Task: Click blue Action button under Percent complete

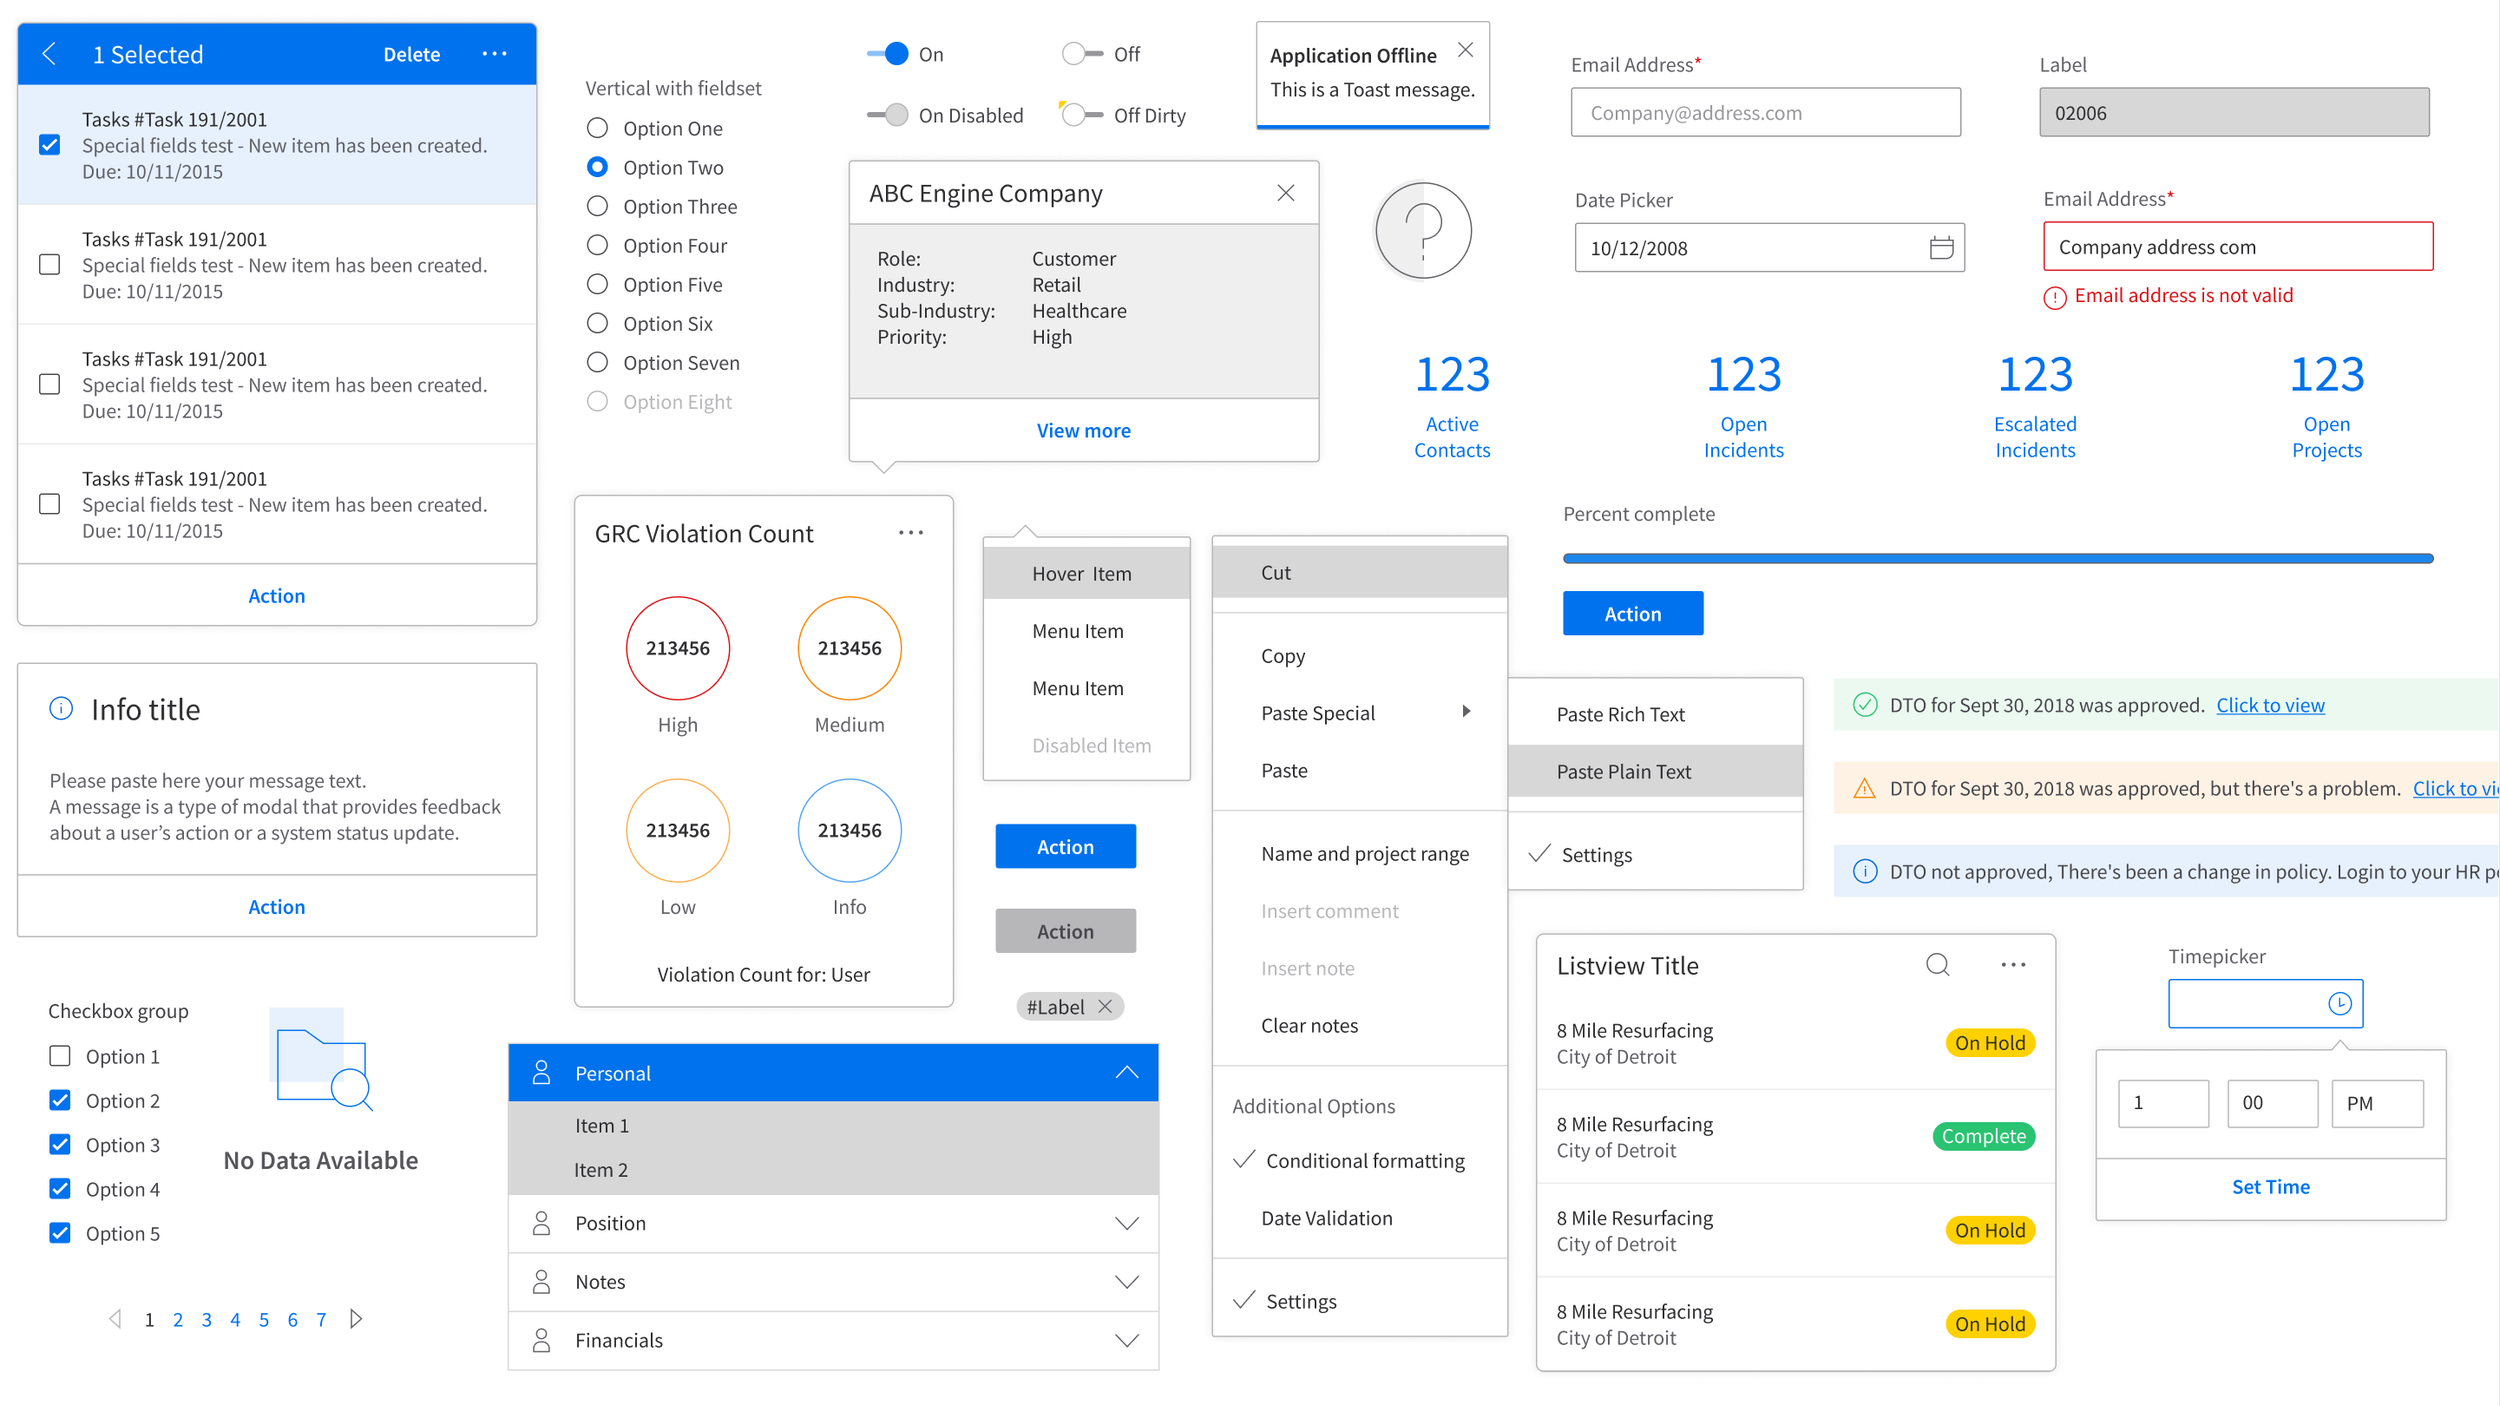Action: click(1633, 613)
